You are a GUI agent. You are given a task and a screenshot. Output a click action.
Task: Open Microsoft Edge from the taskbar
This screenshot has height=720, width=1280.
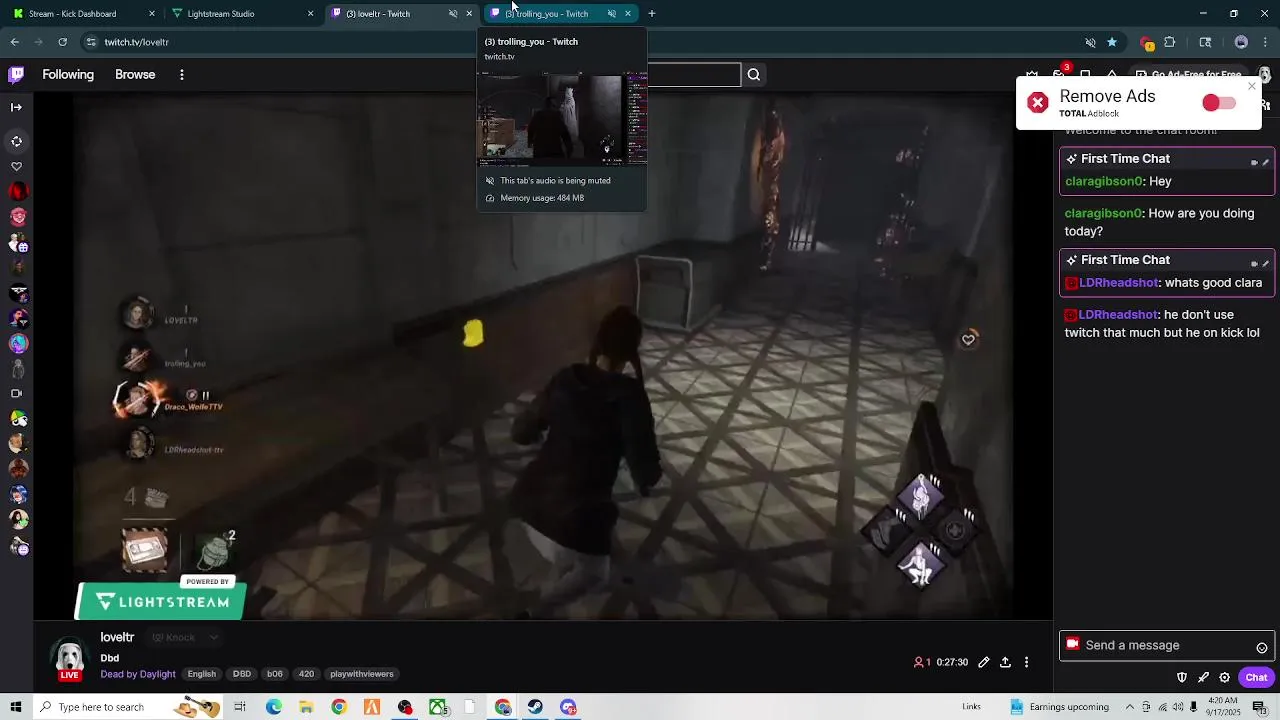[x=273, y=707]
